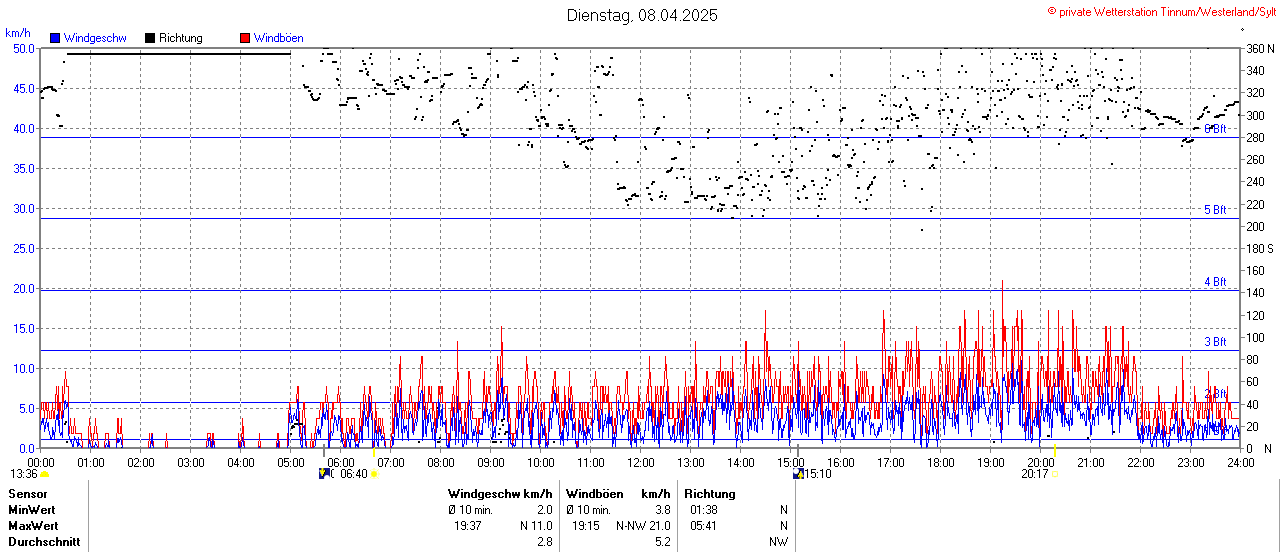
Task: Click the average gust value 5.2
Action: (x=662, y=542)
